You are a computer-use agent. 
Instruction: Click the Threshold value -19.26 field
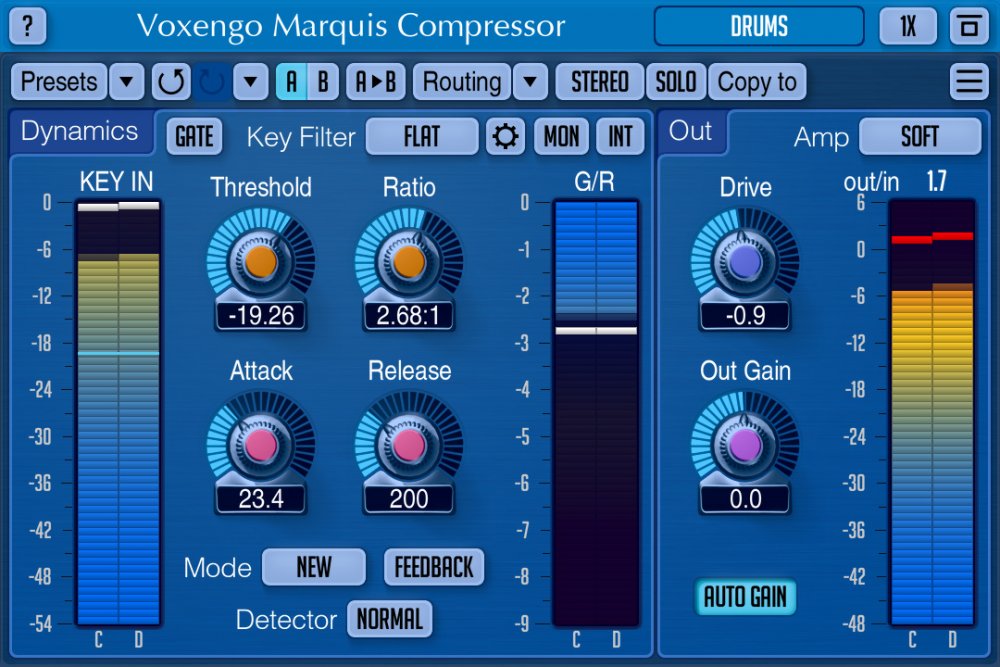261,316
